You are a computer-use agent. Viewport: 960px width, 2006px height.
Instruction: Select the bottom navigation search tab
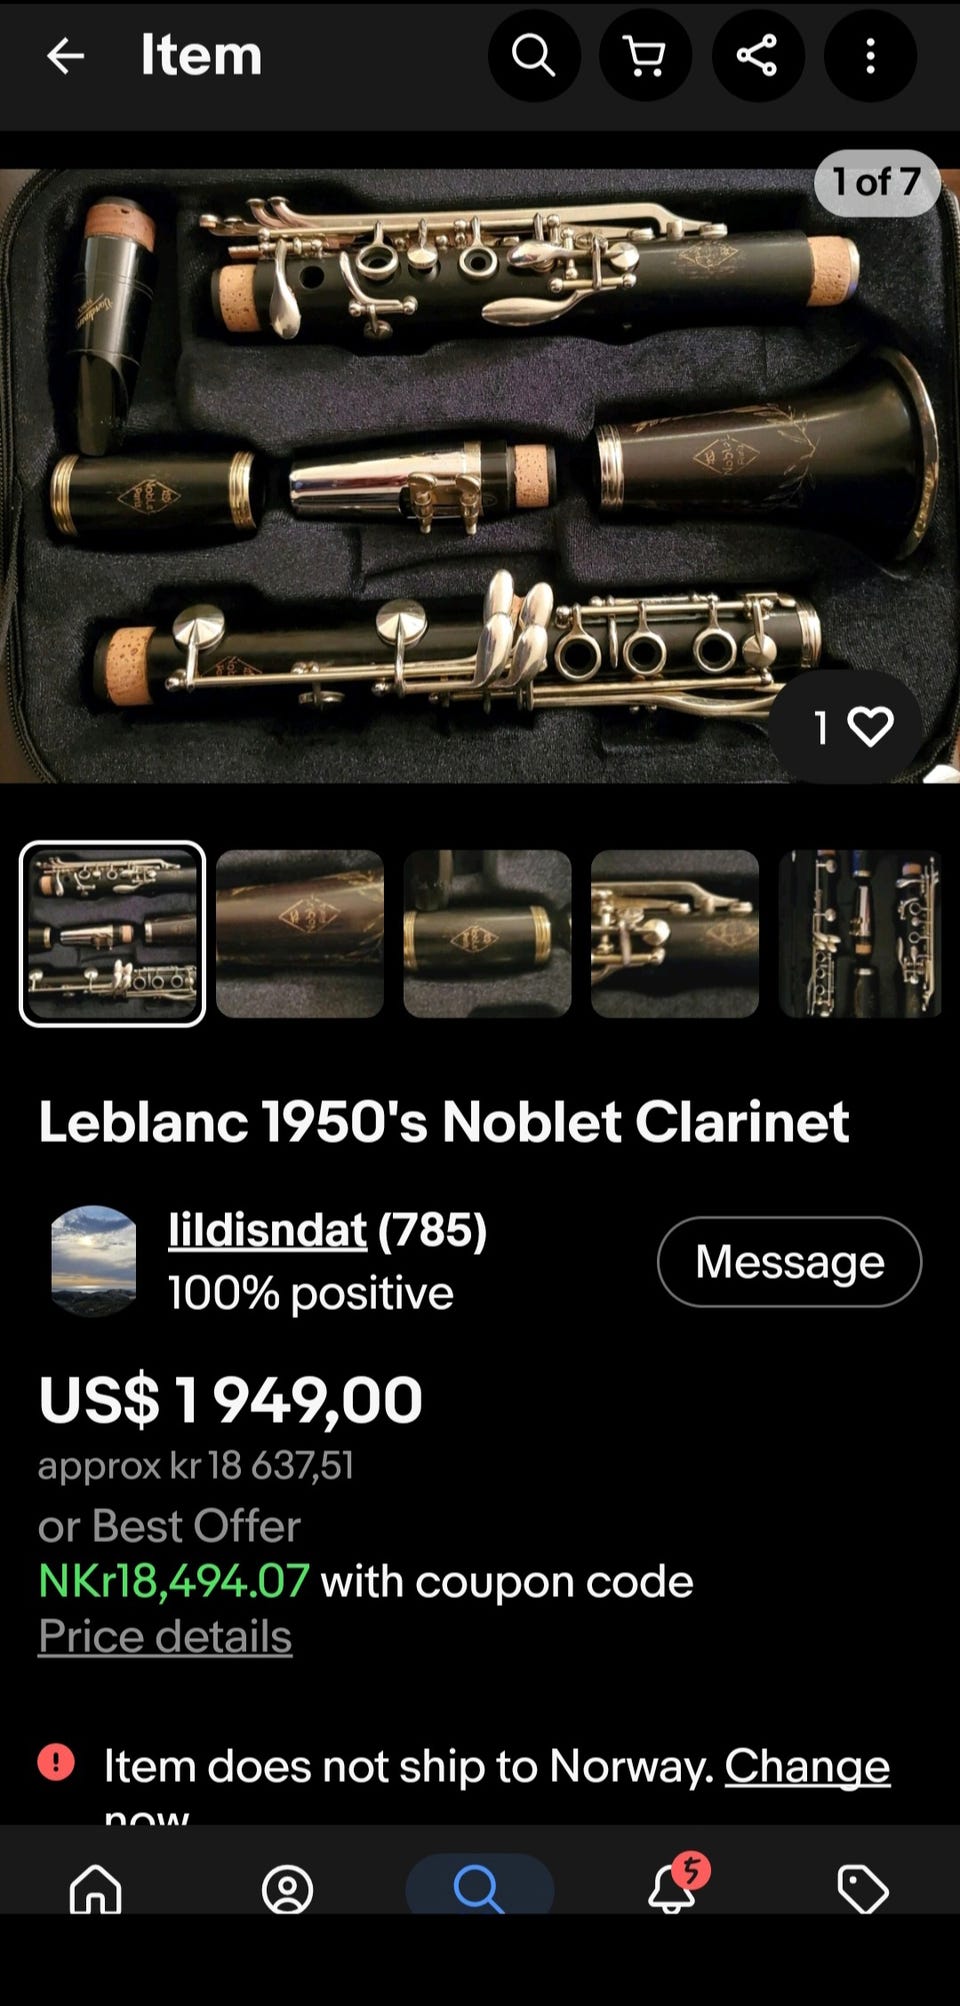(480, 1886)
